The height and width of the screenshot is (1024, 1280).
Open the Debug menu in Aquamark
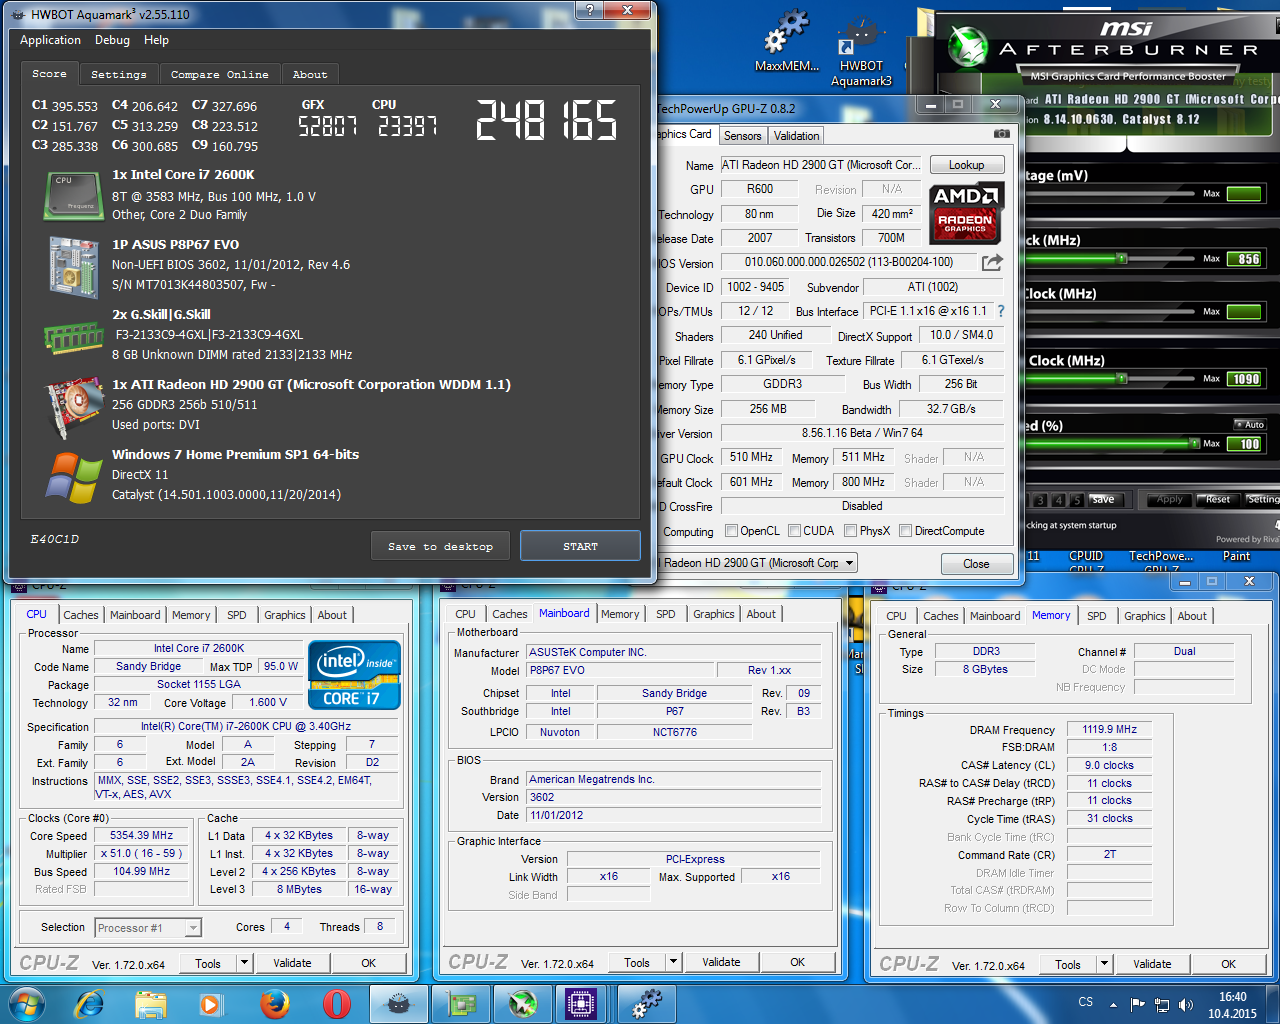click(112, 40)
